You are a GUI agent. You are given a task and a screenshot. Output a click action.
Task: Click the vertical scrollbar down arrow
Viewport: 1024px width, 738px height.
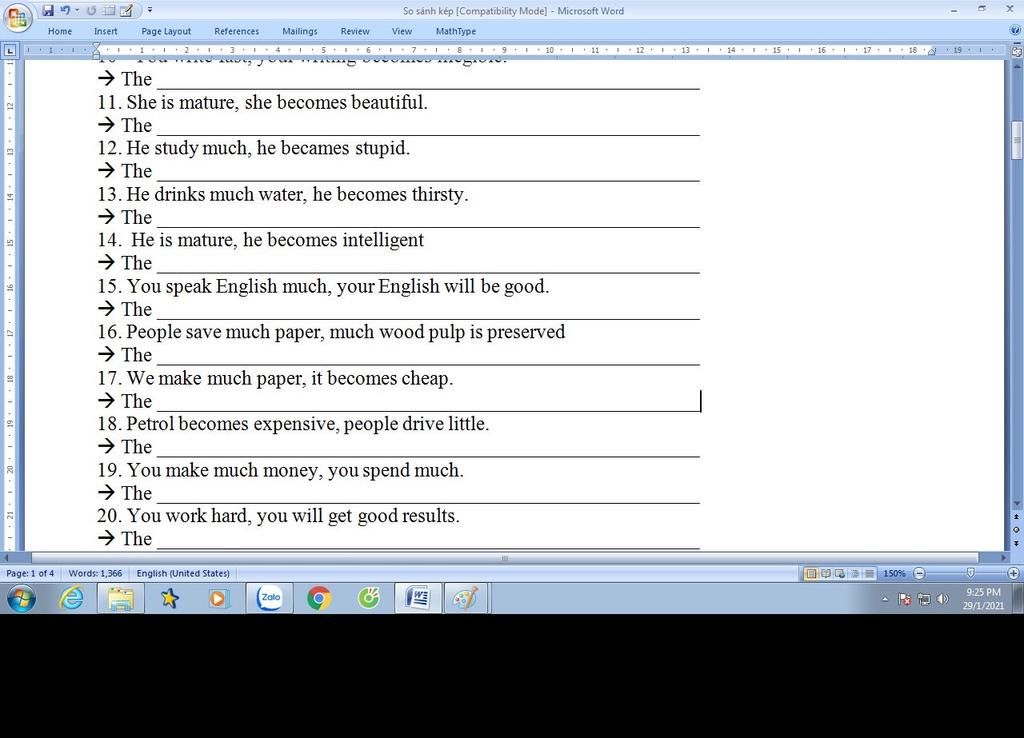(1017, 504)
